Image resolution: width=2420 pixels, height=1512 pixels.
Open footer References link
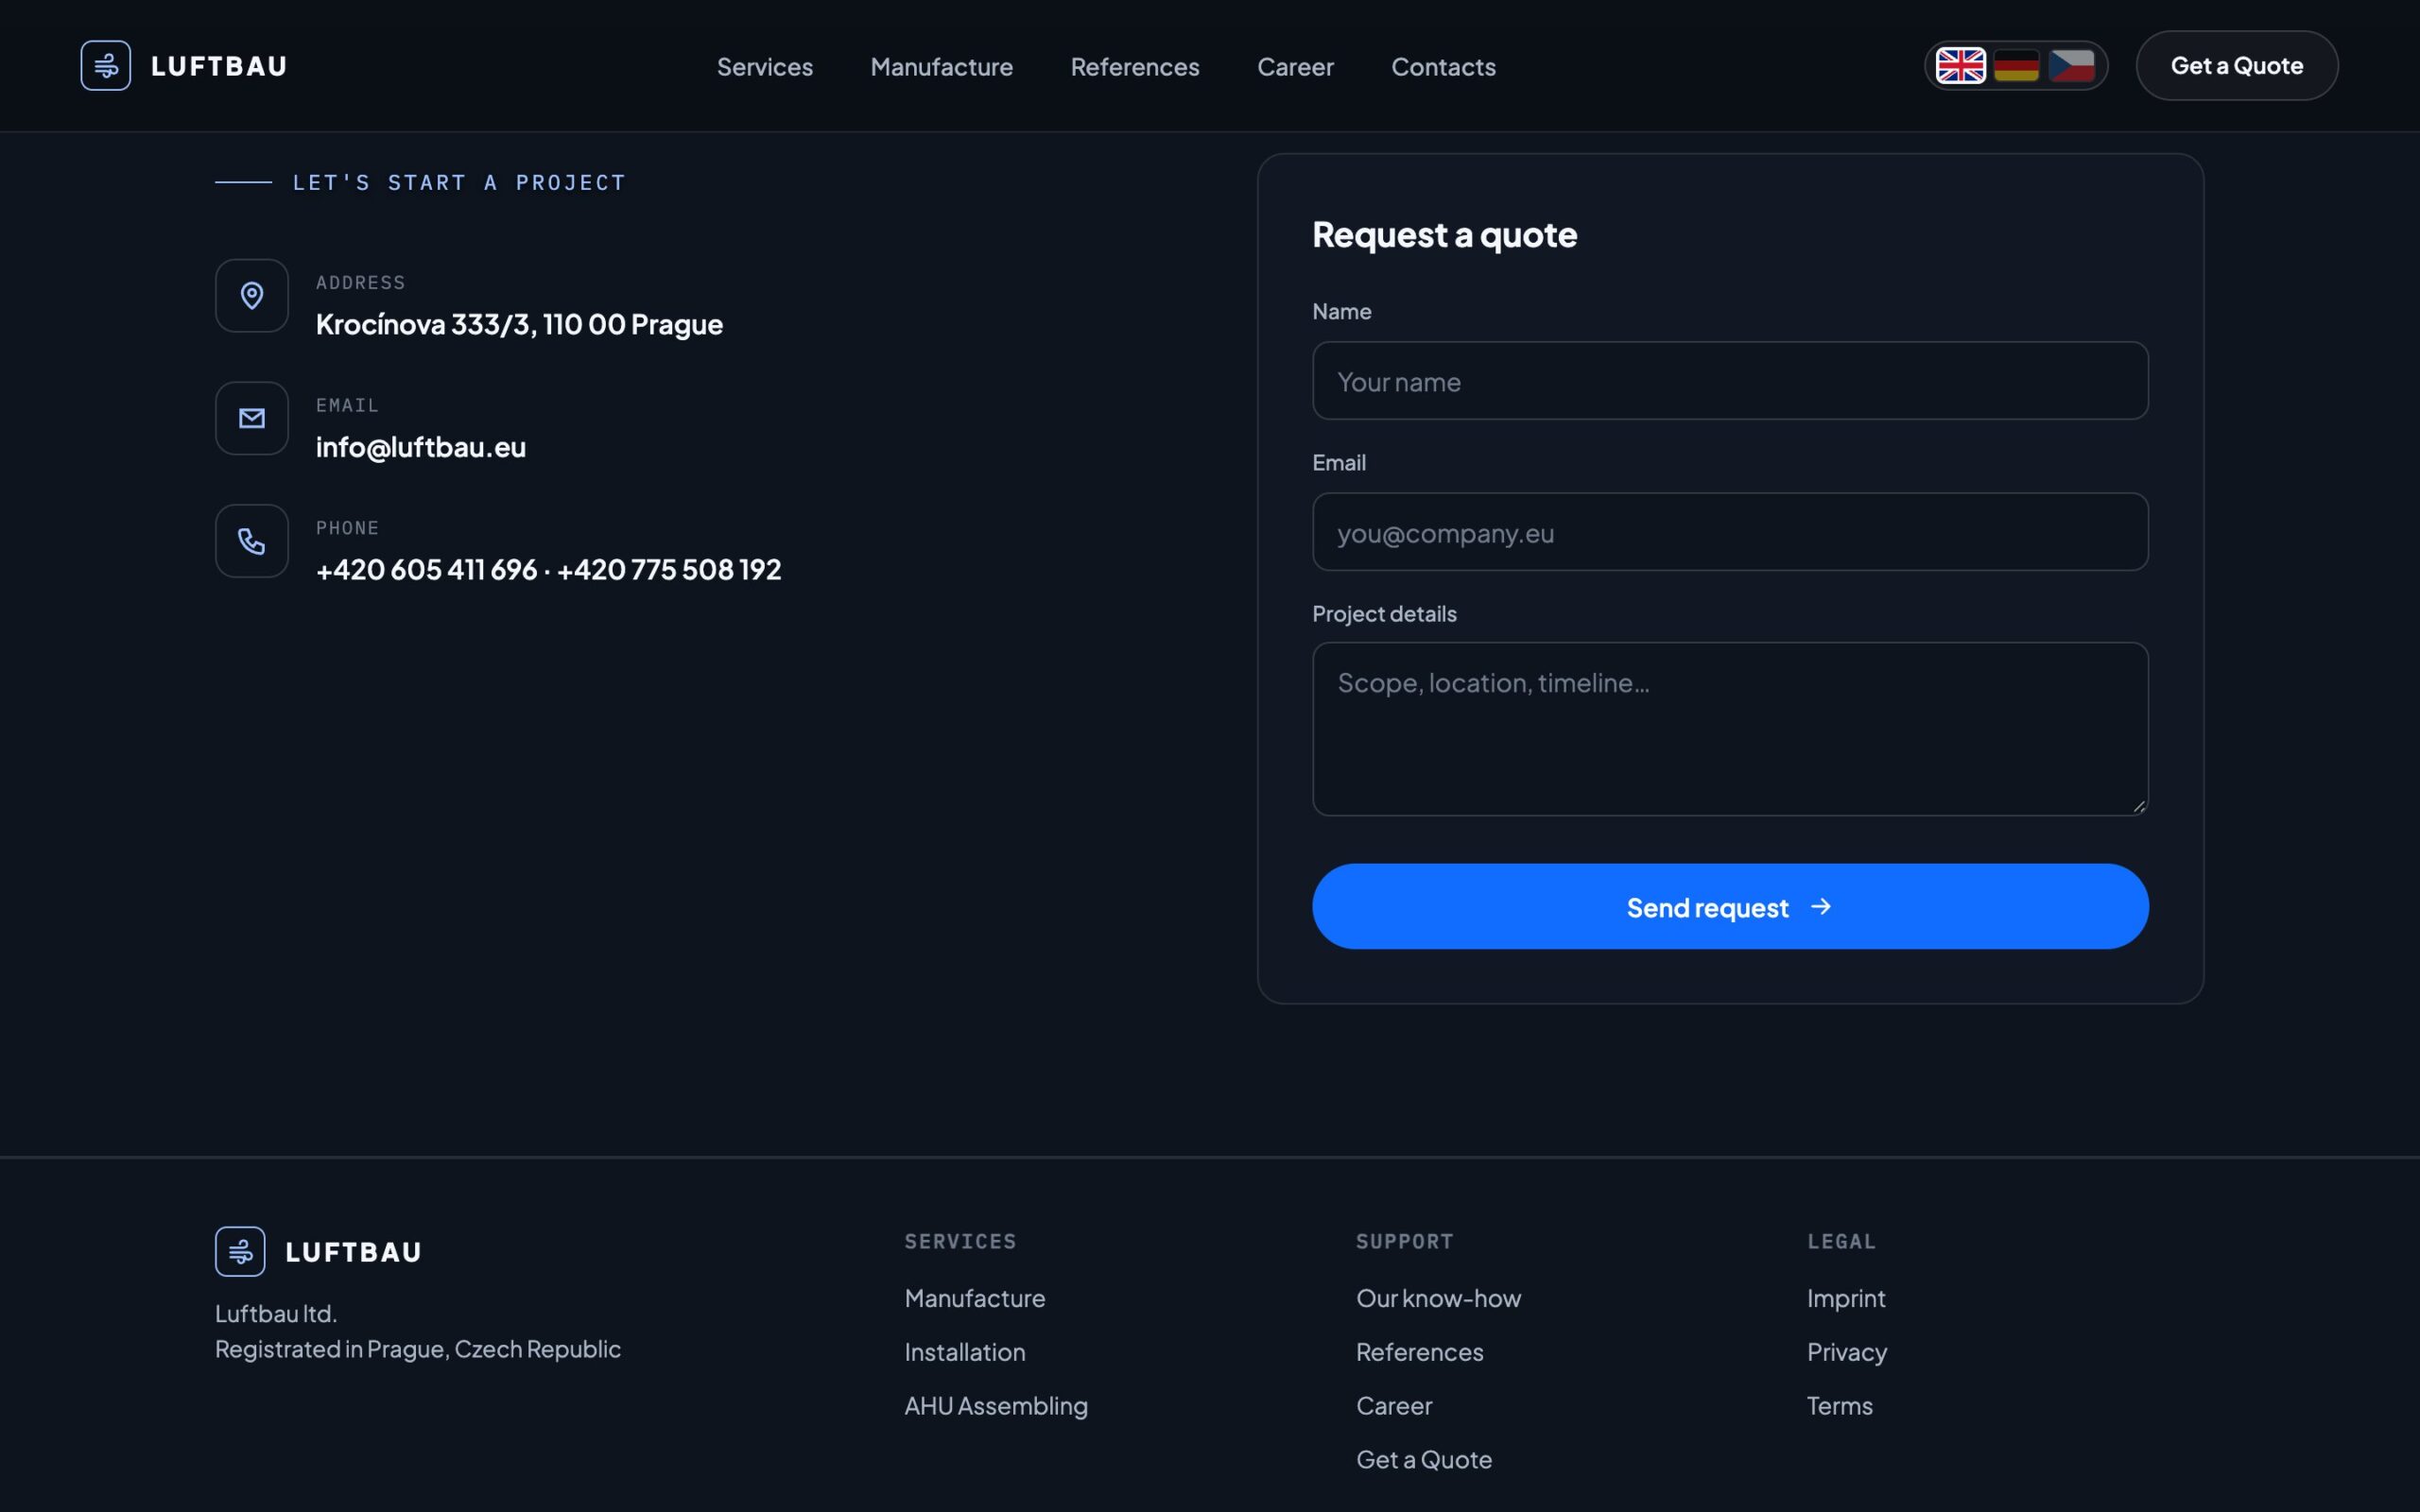tap(1419, 1352)
